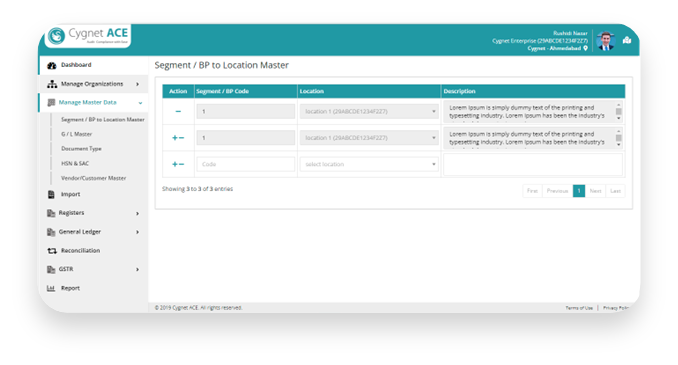678x365 pixels.
Task: Expand the Registers submenu arrow
Action: 138,213
